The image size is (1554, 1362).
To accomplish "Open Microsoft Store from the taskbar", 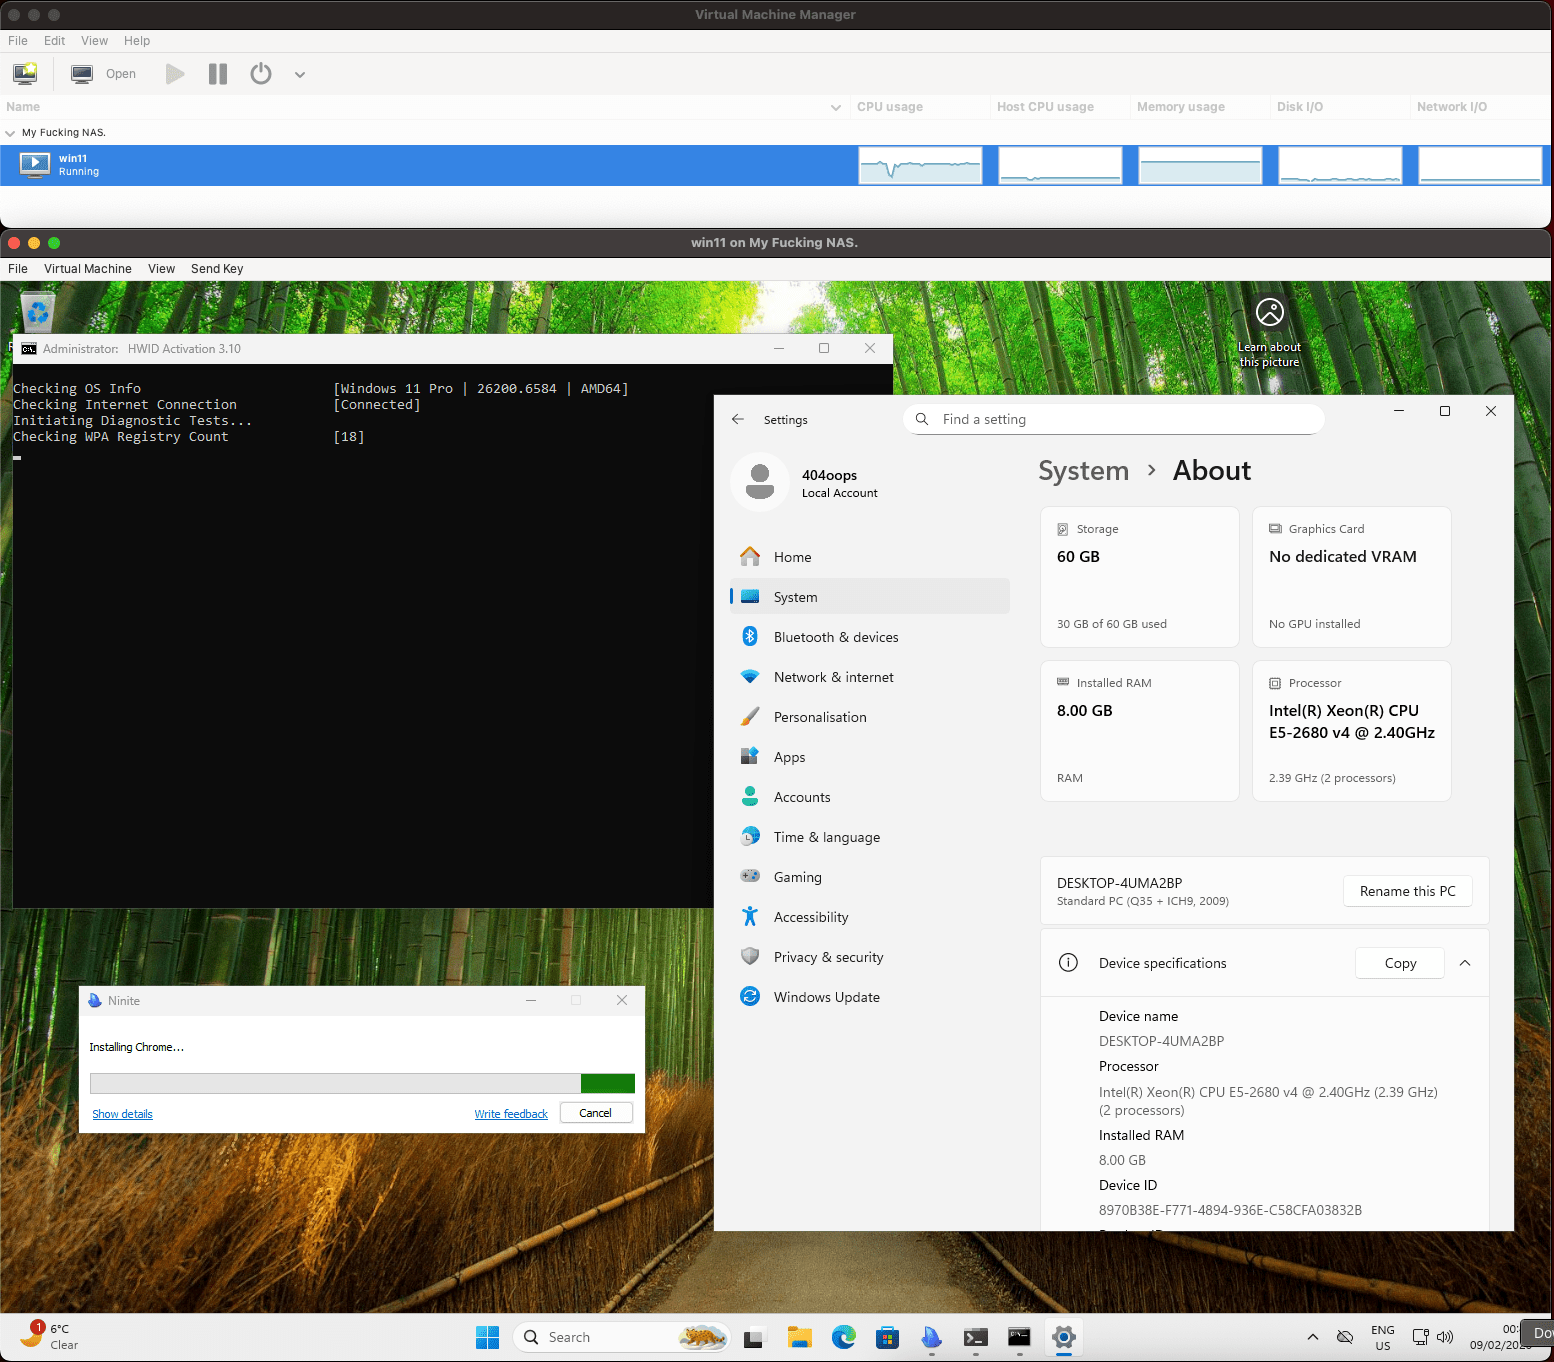I will pos(888,1337).
